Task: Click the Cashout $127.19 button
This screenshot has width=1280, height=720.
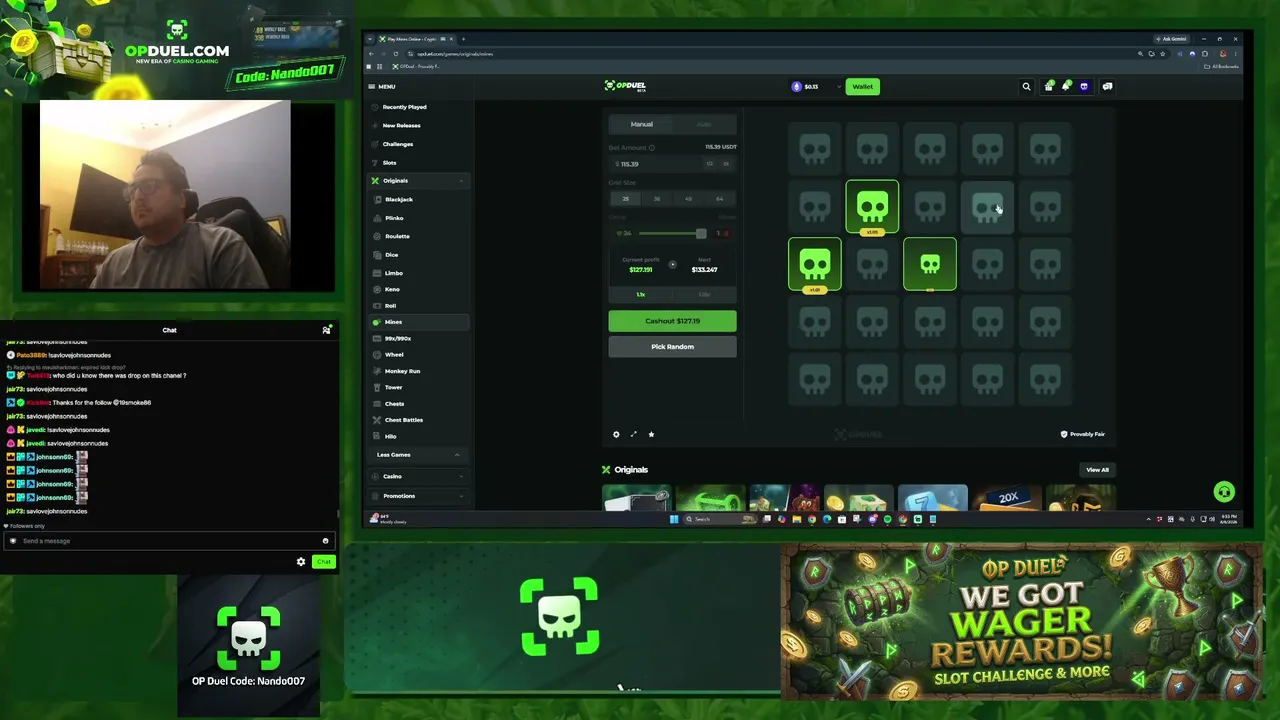Action: pyautogui.click(x=672, y=321)
